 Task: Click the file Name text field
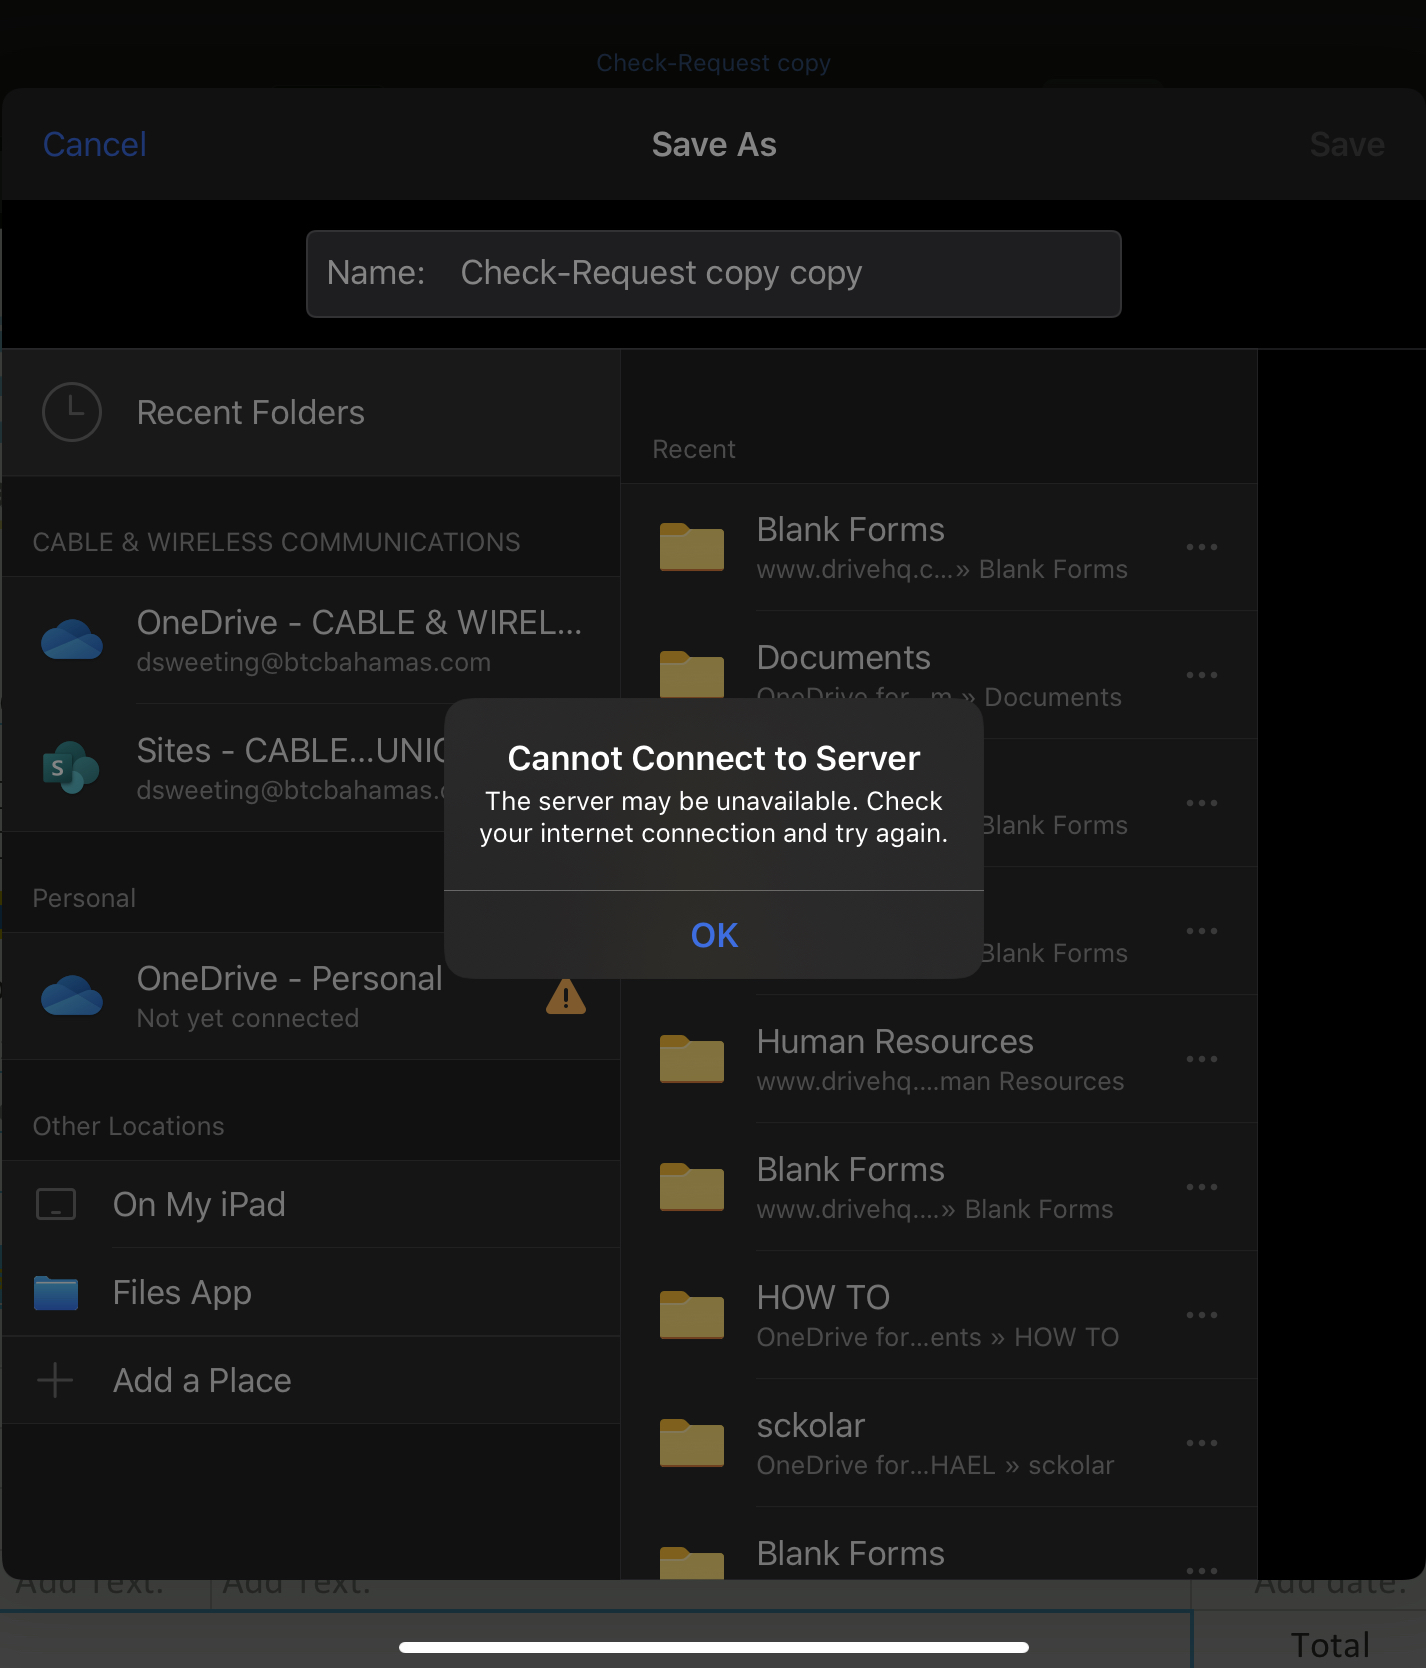point(713,274)
